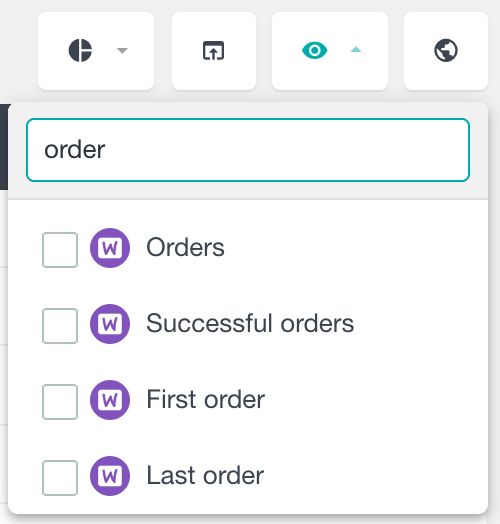Tick the First order checkbox

(x=60, y=402)
